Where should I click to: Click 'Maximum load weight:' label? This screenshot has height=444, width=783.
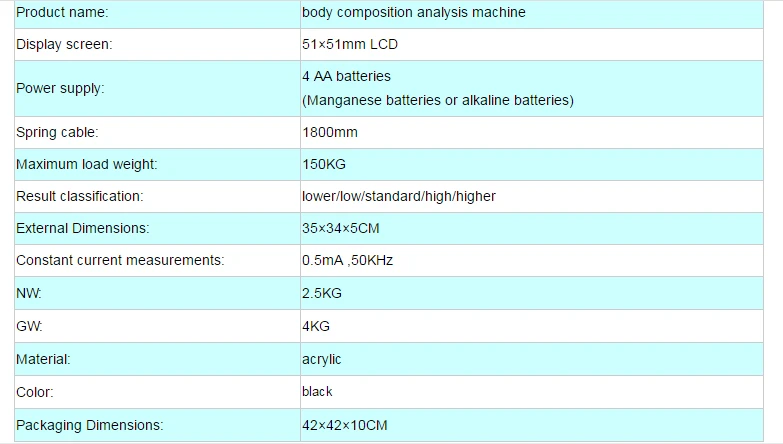(x=86, y=164)
